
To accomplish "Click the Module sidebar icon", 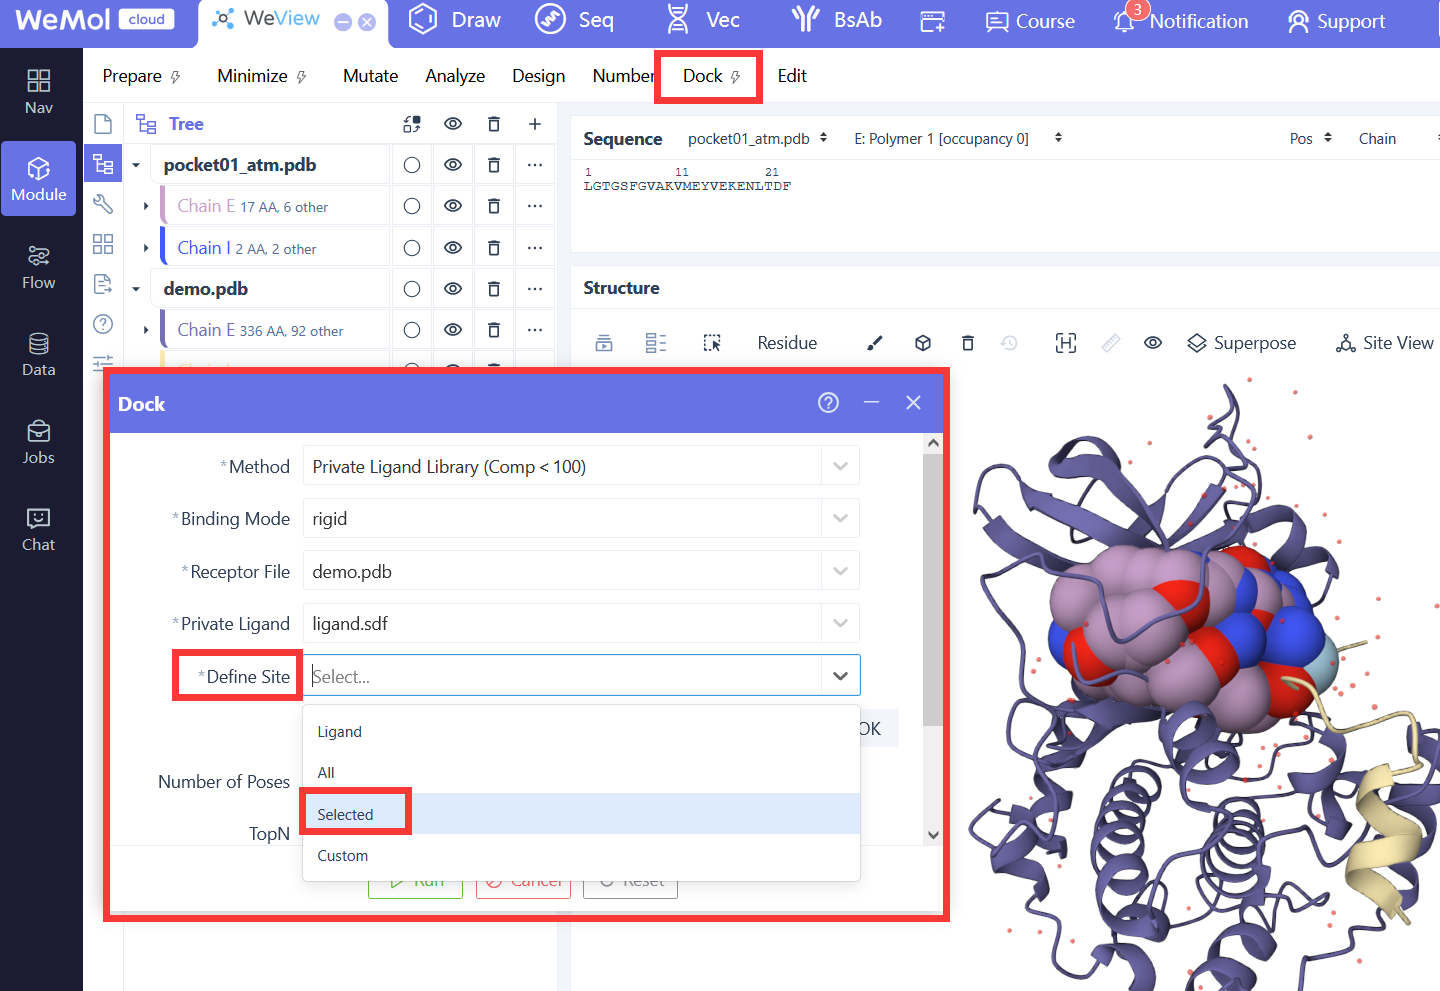I will click(x=39, y=179).
